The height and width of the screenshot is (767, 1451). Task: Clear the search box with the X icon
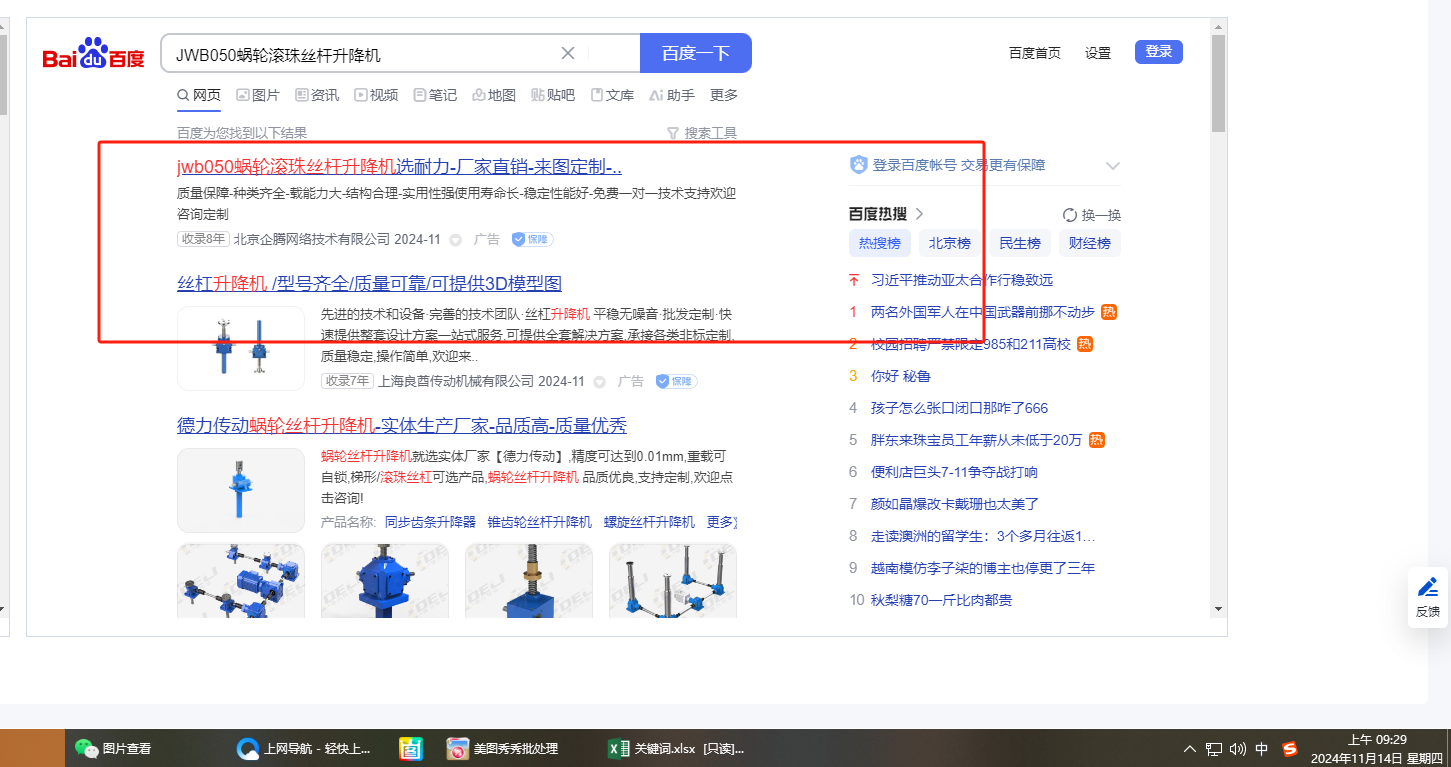pyautogui.click(x=568, y=54)
